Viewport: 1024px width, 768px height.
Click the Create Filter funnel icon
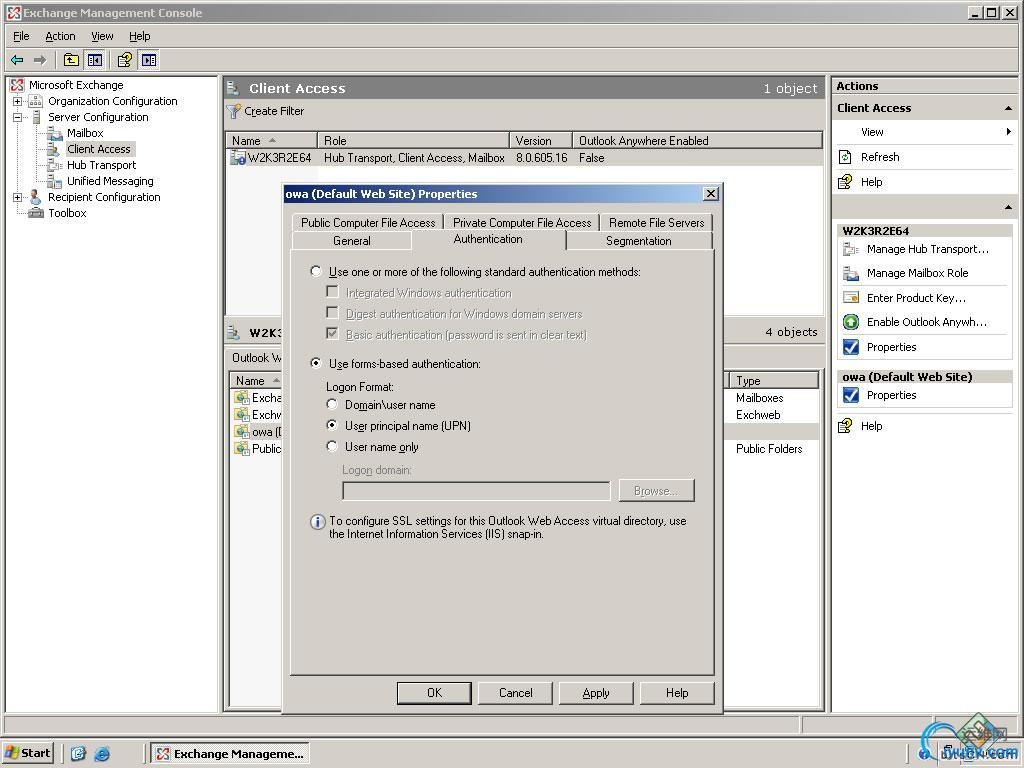click(234, 112)
